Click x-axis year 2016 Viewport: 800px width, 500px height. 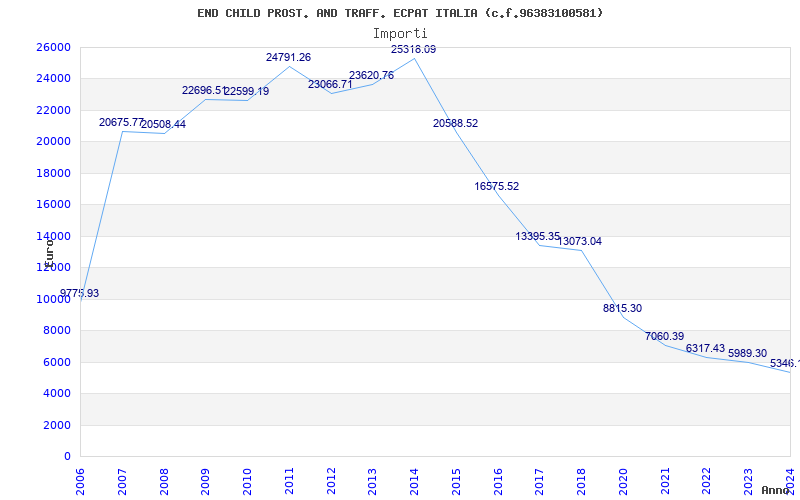click(498, 482)
